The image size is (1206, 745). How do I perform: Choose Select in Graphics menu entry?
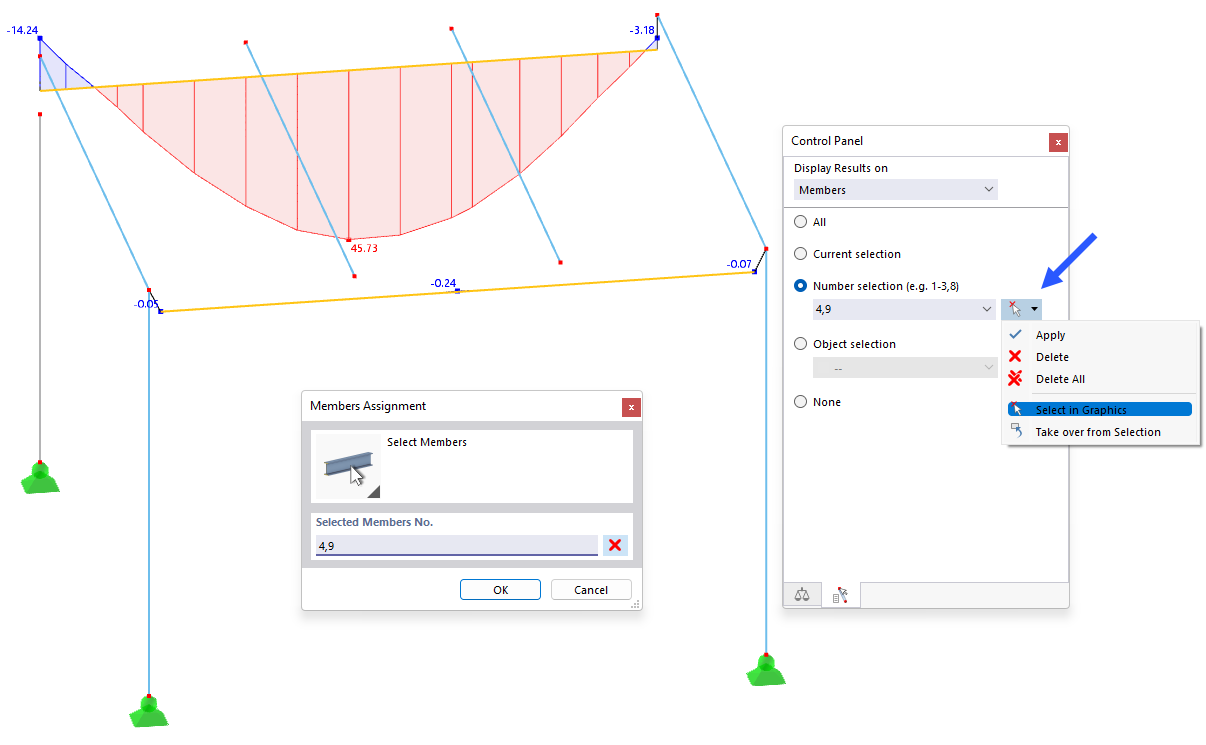1100,409
